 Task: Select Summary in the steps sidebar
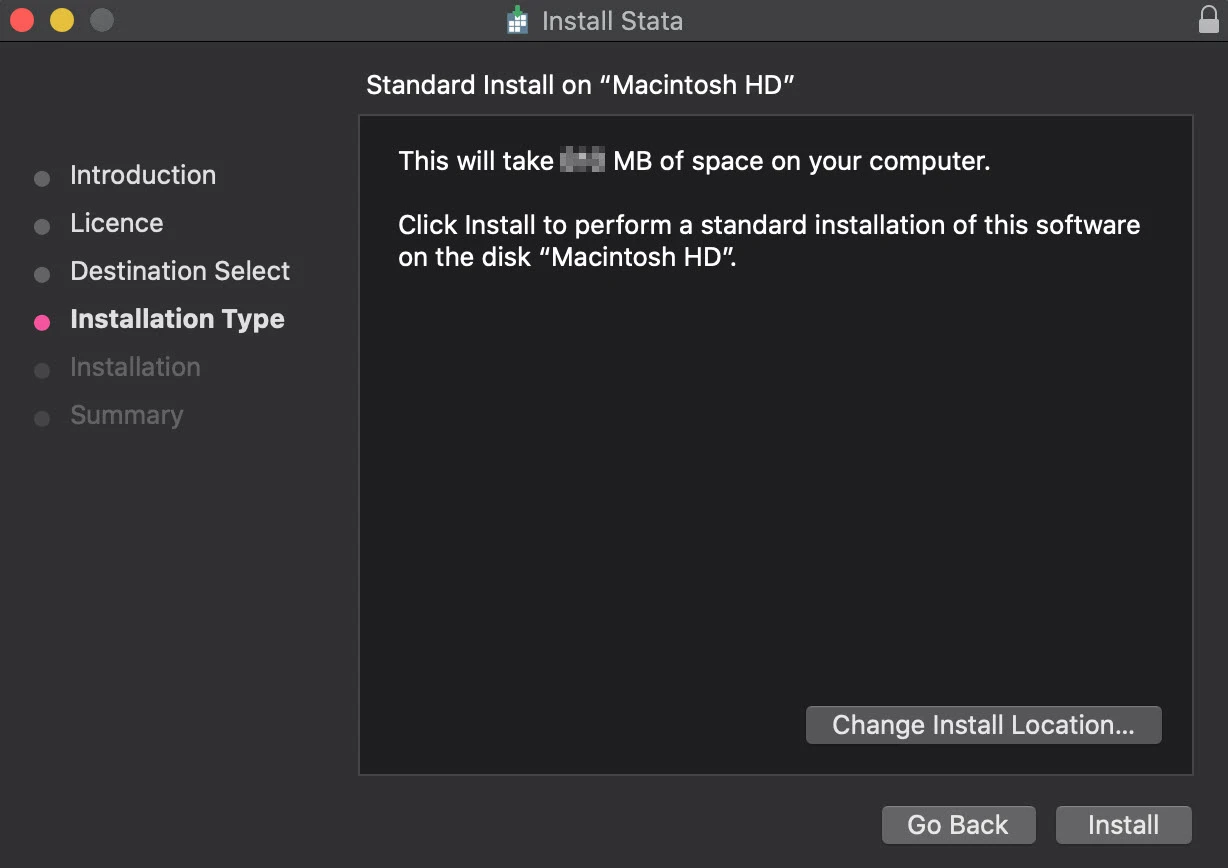click(127, 415)
